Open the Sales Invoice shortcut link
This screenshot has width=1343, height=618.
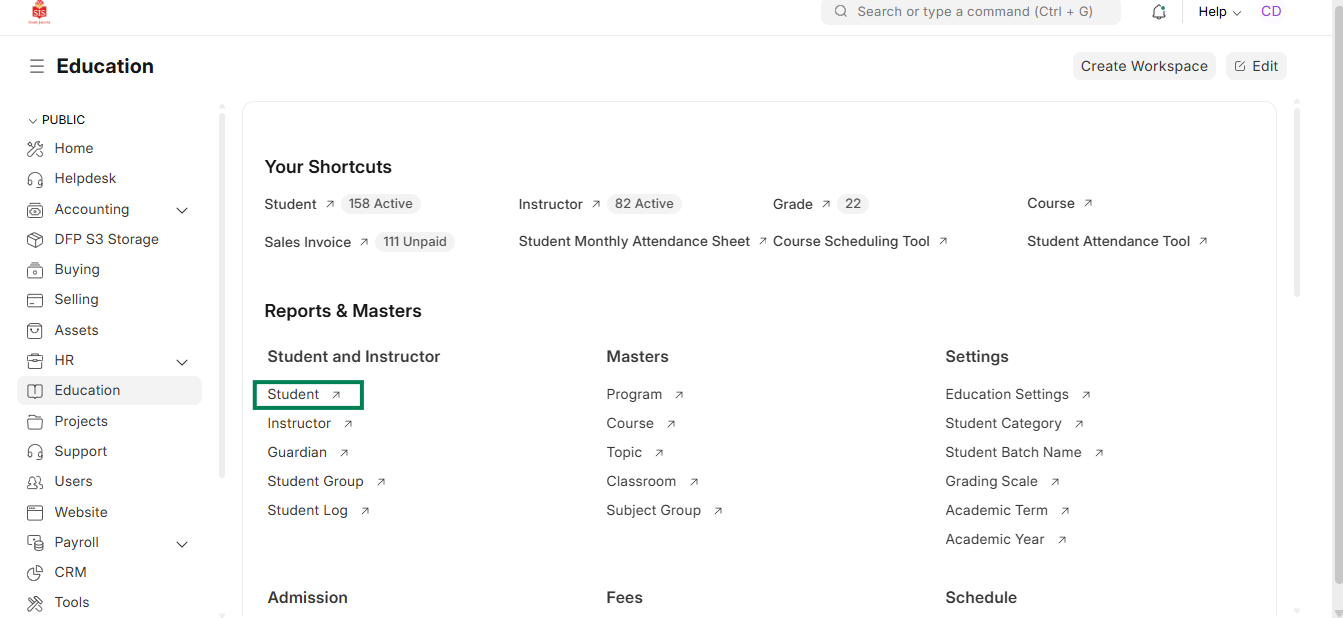click(308, 242)
